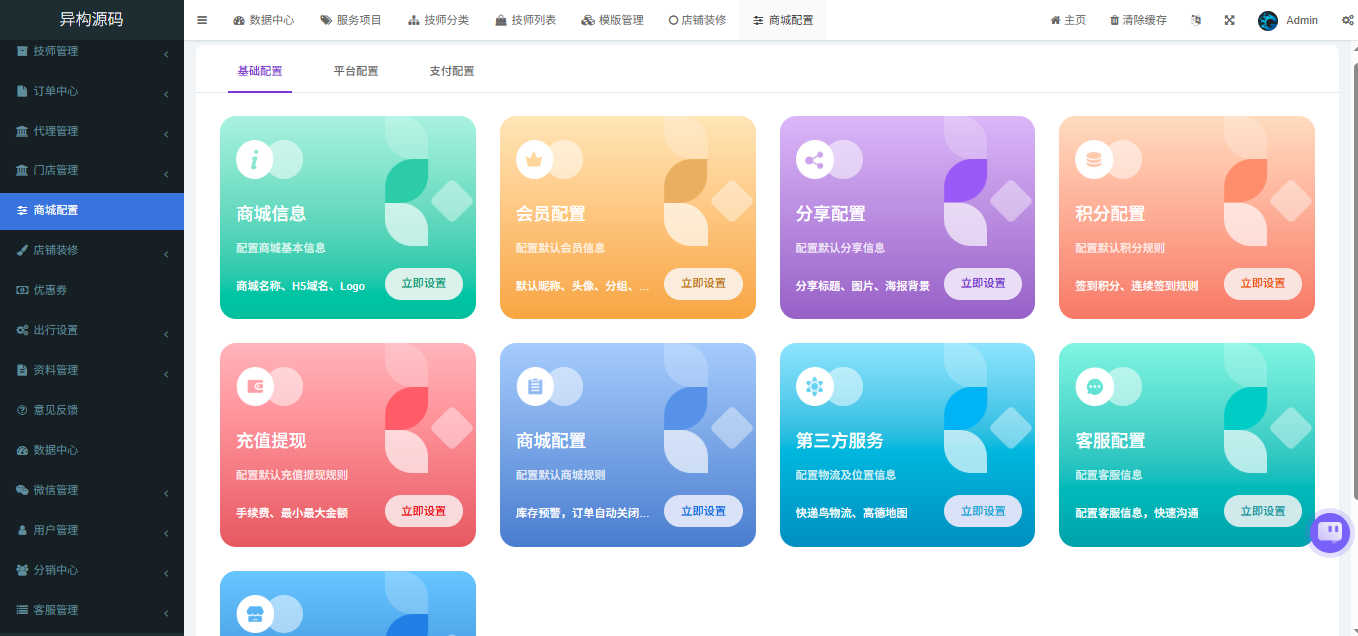Collapse the sidebar via the 异构源码 logo area
Viewport: 1358px width, 636px height.
pyautogui.click(x=92, y=19)
